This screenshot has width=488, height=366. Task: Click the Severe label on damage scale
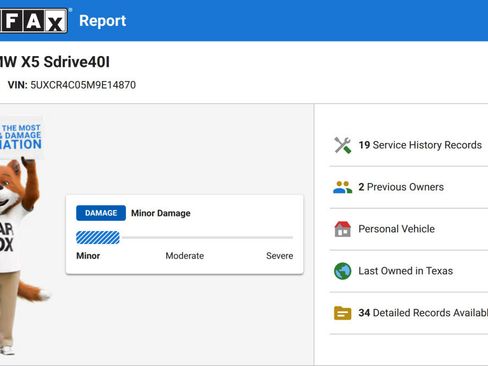tap(280, 256)
